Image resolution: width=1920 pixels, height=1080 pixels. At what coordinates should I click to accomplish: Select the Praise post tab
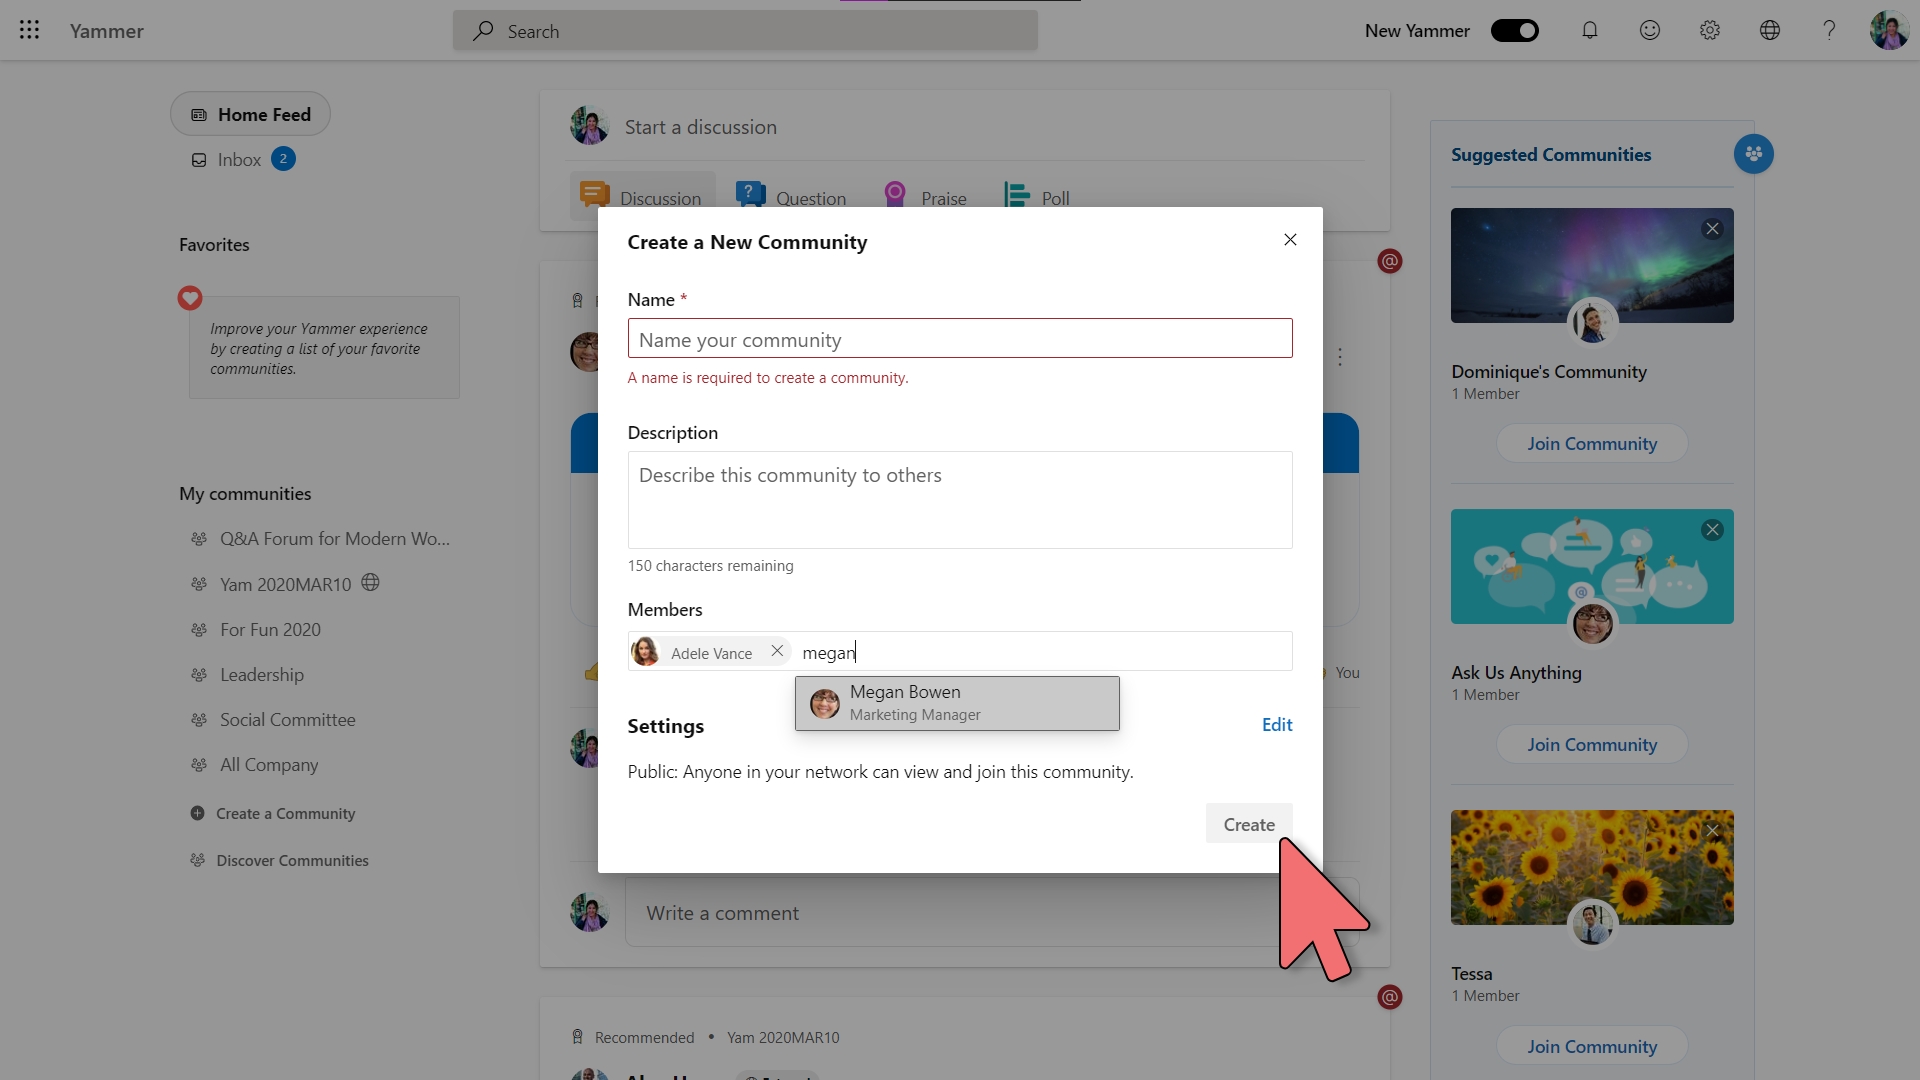pos(924,196)
